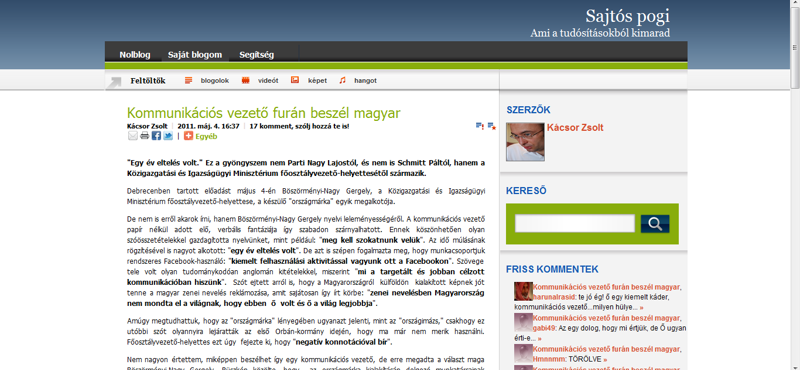Open the Saját blogom menu item
Screen dimensions: 800x370
pos(195,55)
